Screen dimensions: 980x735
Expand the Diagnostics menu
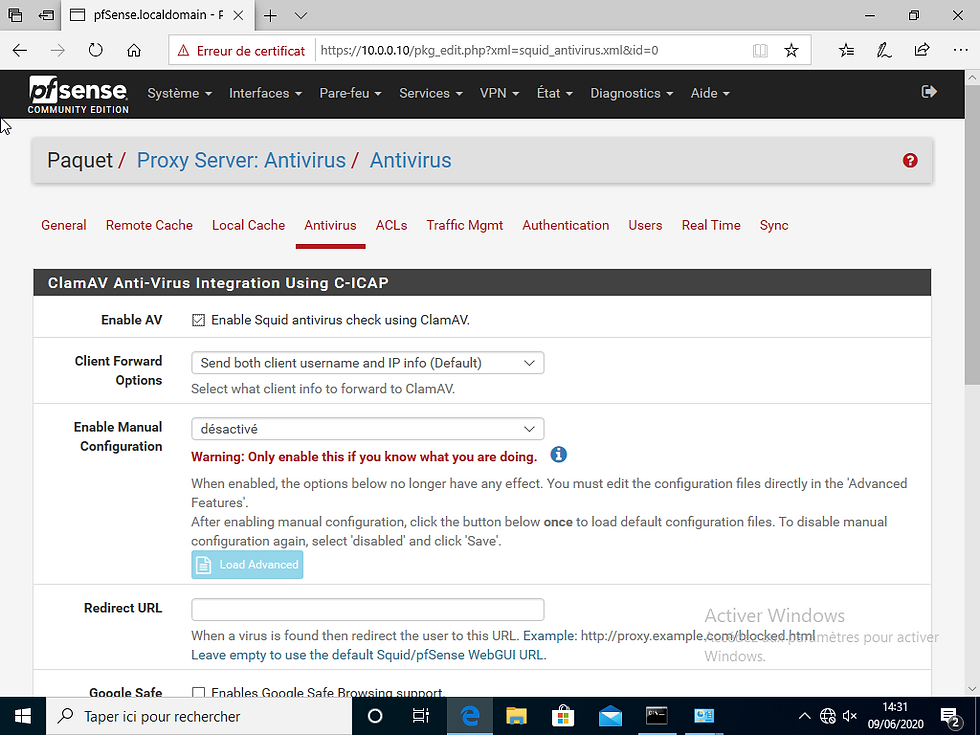point(631,93)
